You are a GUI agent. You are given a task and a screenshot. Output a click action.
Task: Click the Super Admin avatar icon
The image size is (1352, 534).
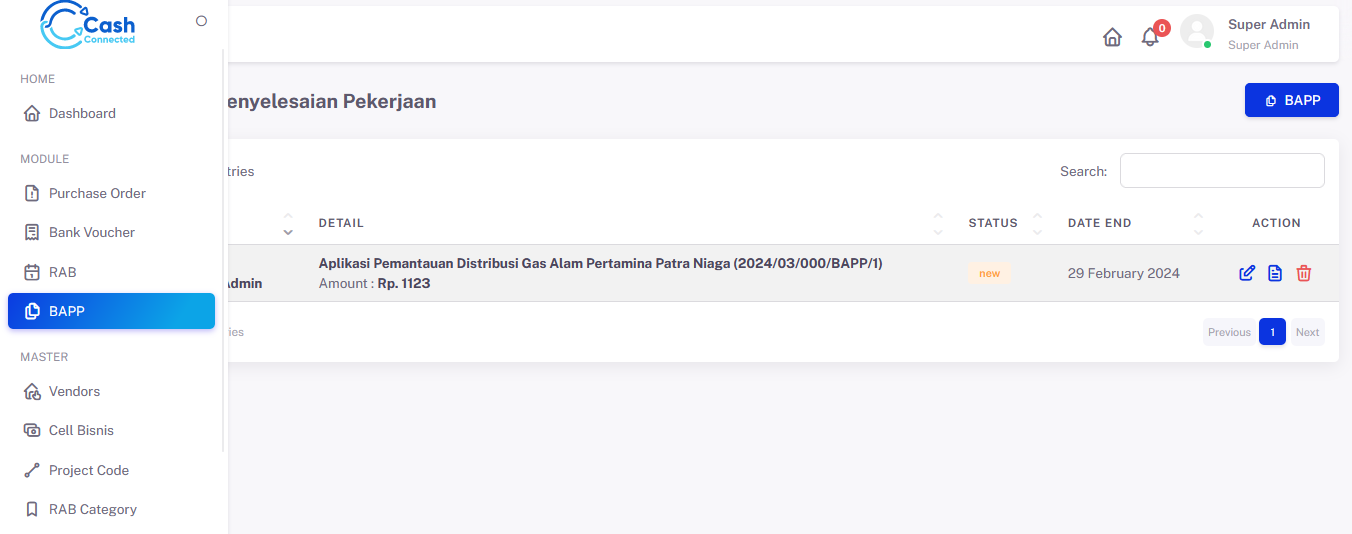(1197, 32)
